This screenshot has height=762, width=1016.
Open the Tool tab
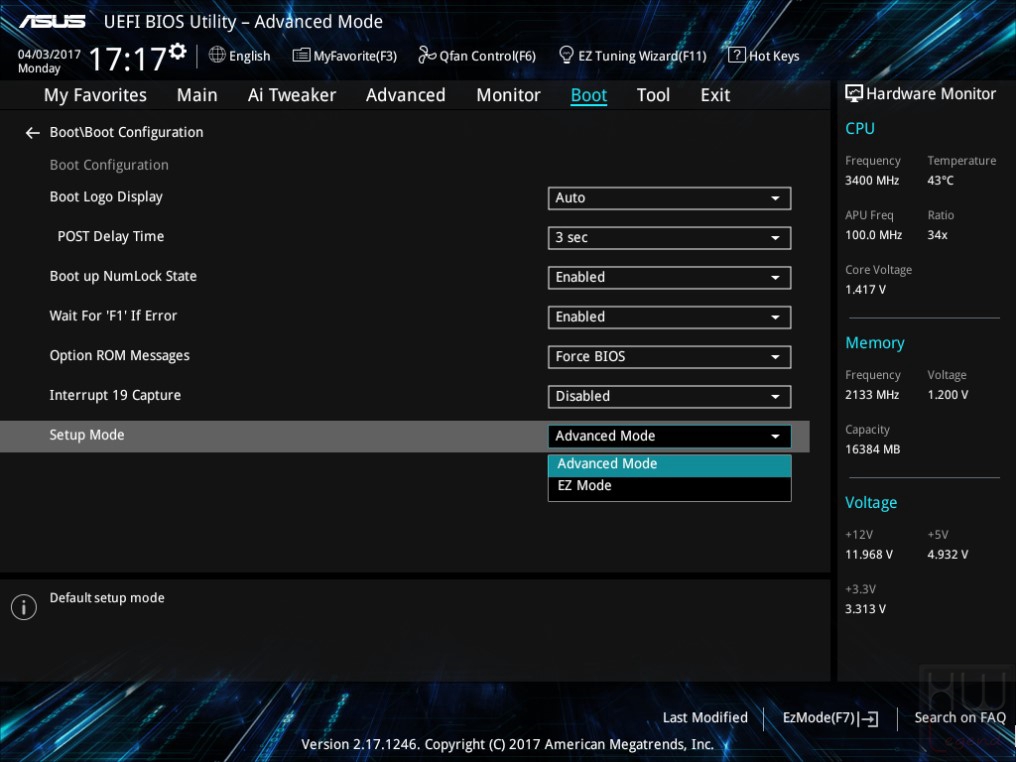coord(653,95)
